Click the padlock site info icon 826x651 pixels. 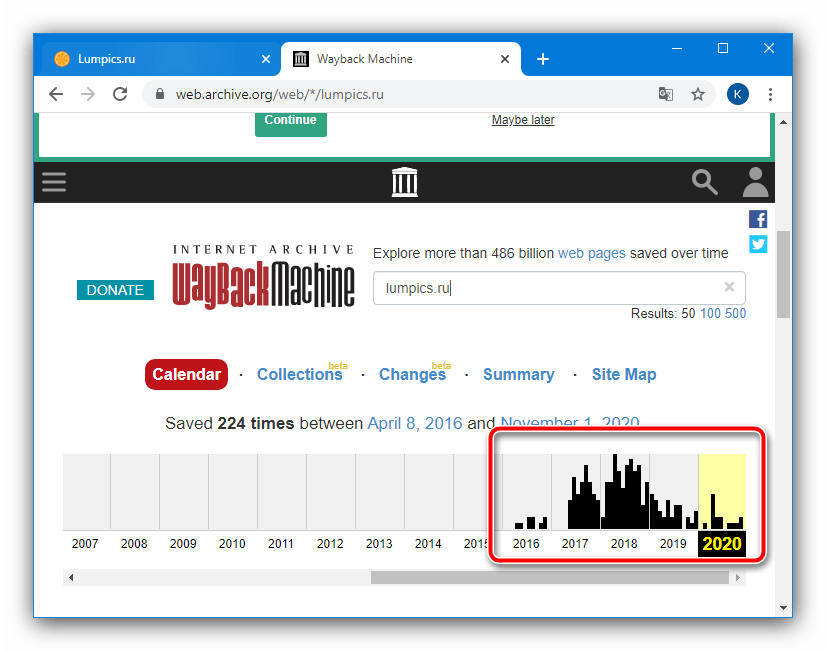pyautogui.click(x=160, y=94)
